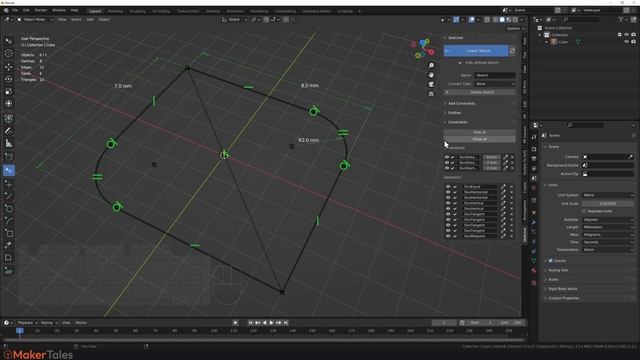The width and height of the screenshot is (640, 360).
Task: Click the viewport zoom magnifier icon
Action: (431, 65)
